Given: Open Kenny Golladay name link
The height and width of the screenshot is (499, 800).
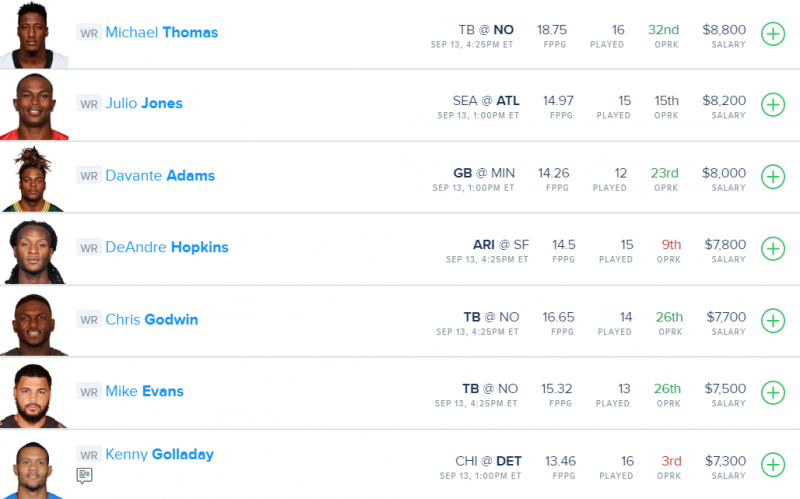Looking at the screenshot, I should [159, 454].
